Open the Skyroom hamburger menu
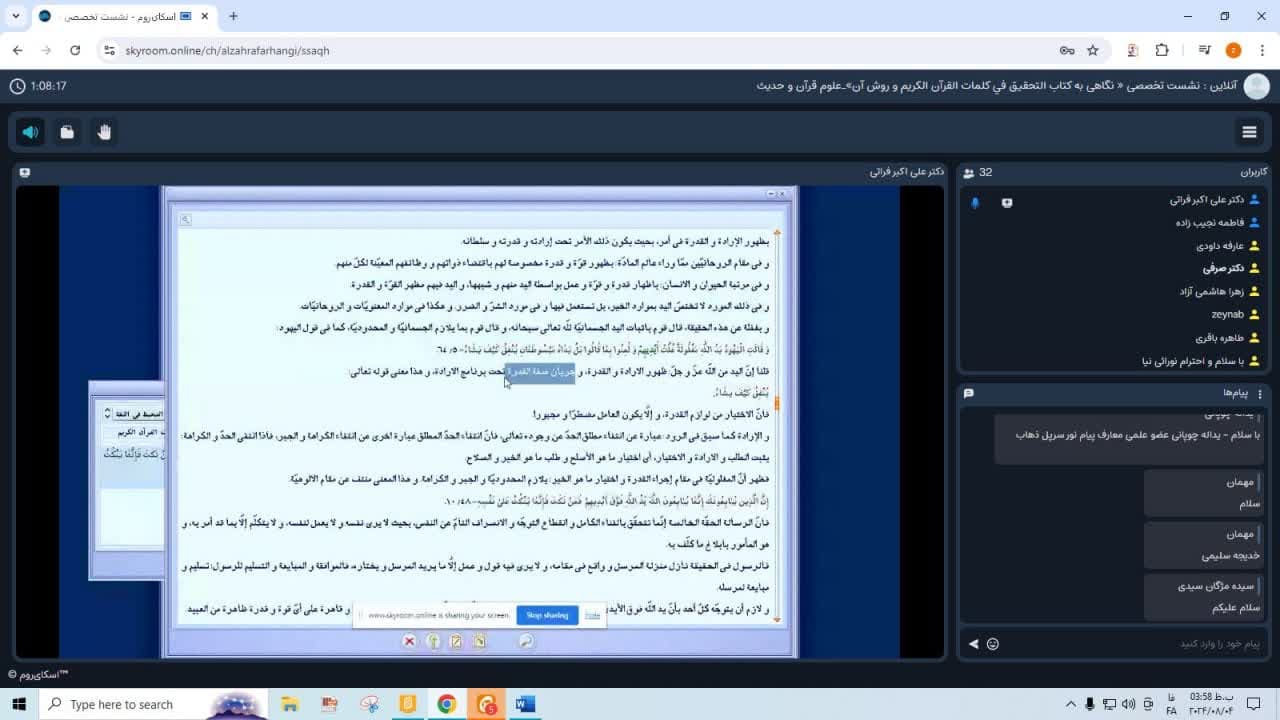Screen dimensions: 1280x720 tap(1249, 132)
